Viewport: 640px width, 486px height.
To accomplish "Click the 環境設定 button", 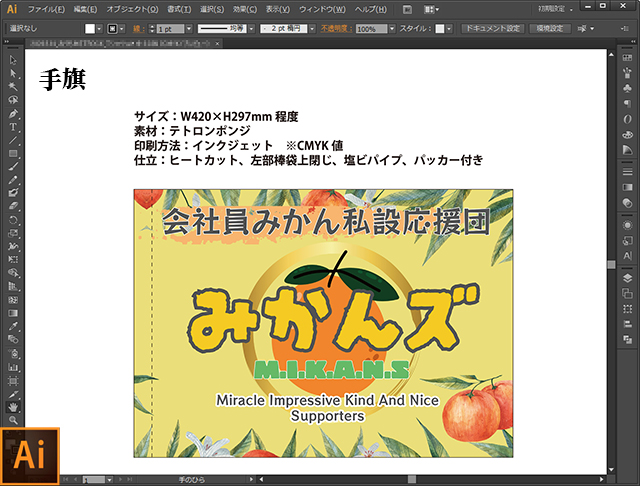I will (x=549, y=29).
